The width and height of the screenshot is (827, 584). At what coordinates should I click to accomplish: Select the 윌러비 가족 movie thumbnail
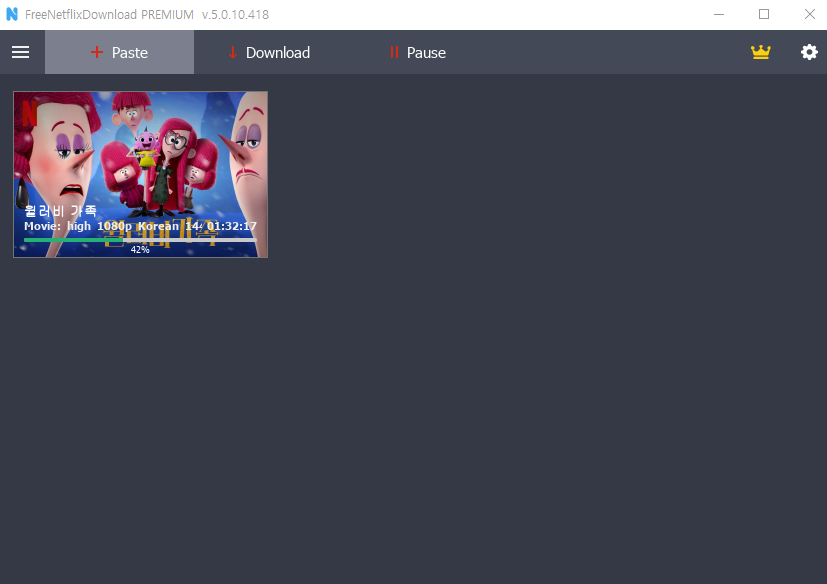click(140, 174)
